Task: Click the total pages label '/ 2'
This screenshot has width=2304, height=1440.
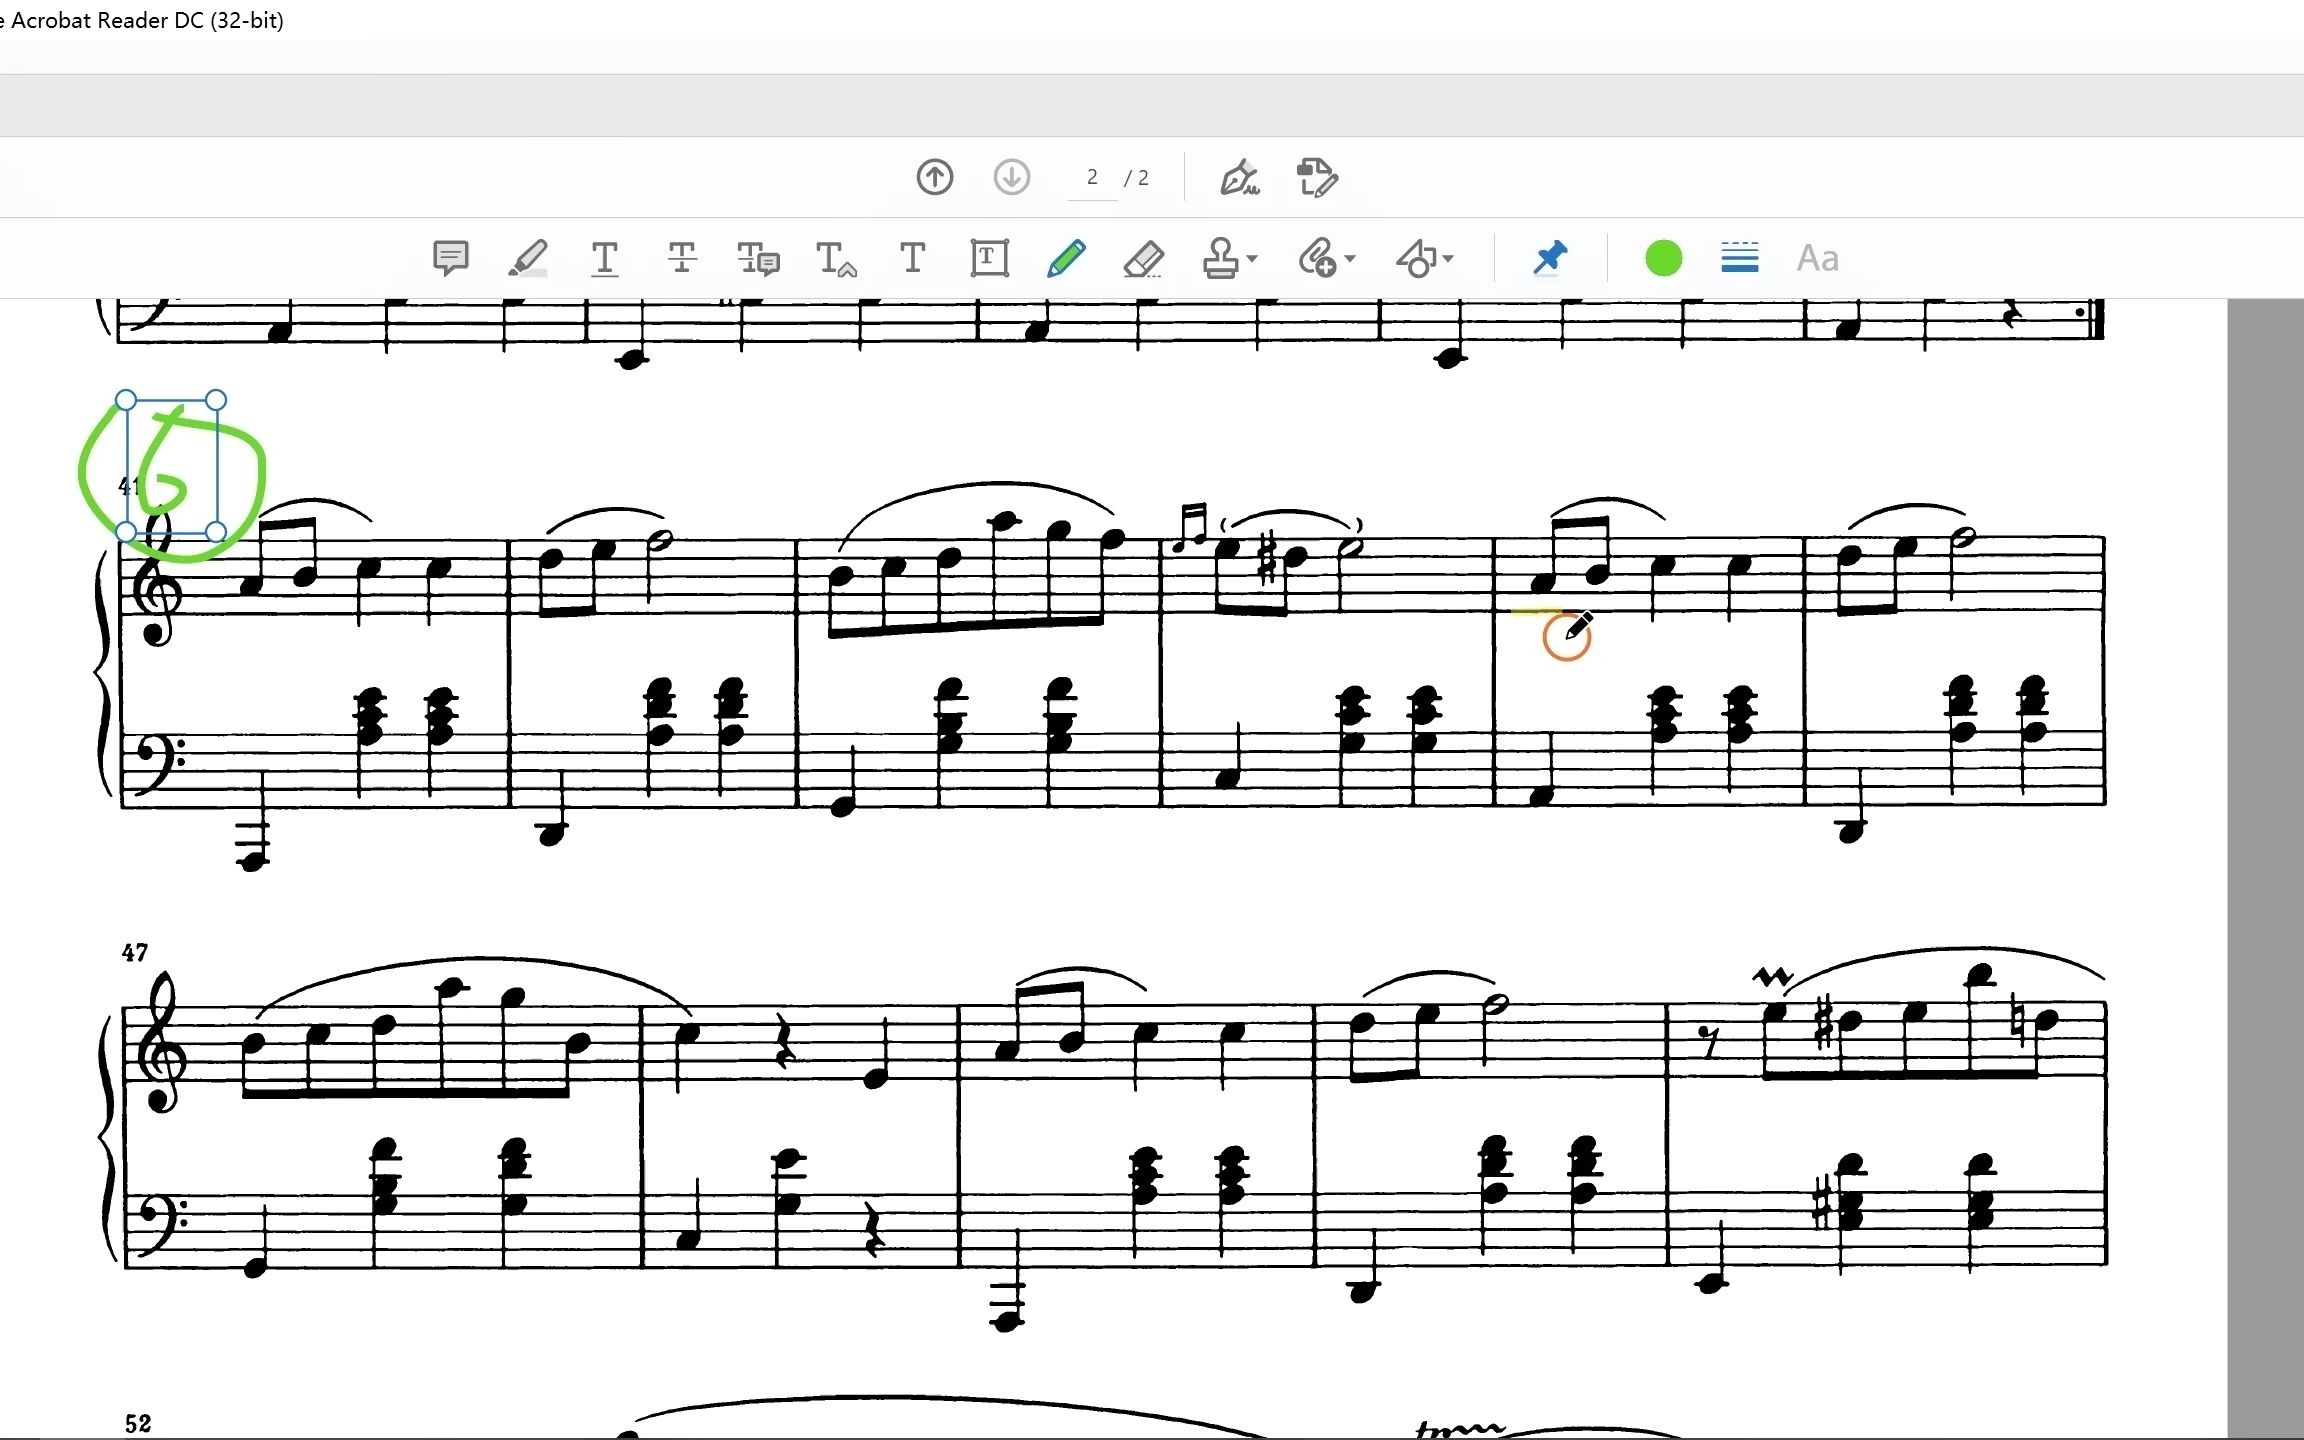Action: click(x=1137, y=178)
